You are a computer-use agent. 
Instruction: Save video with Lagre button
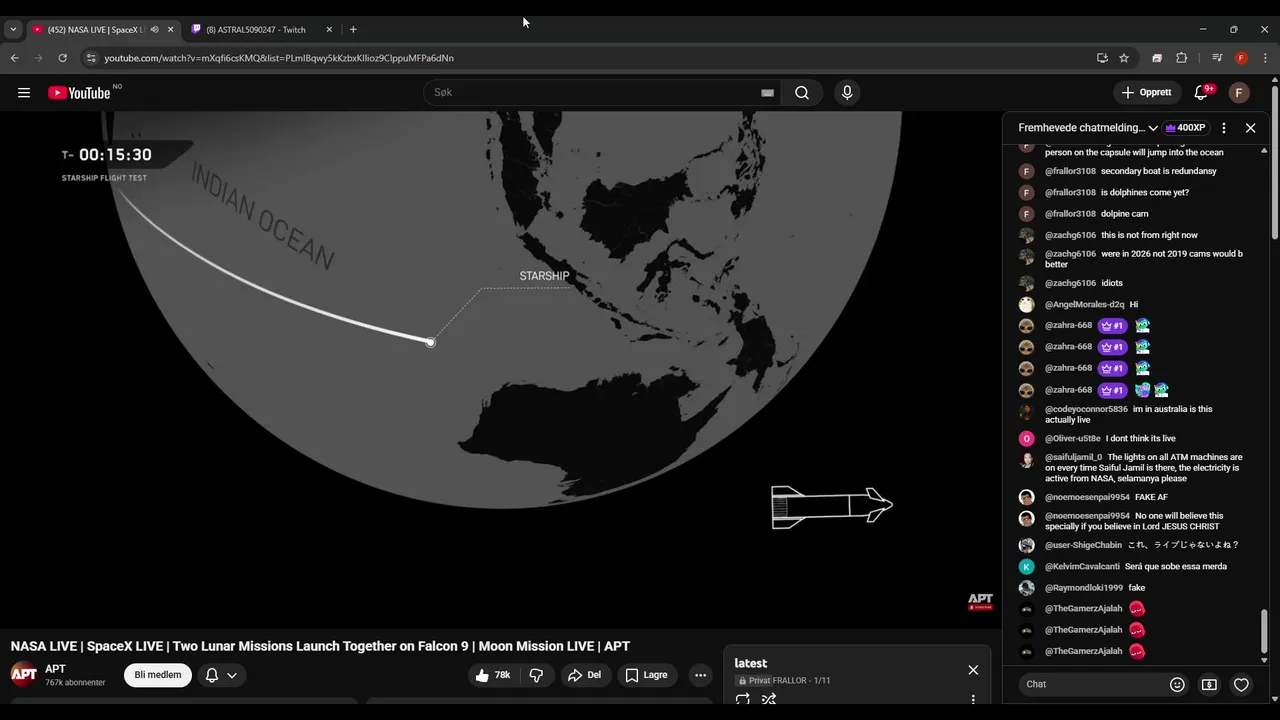tap(647, 675)
